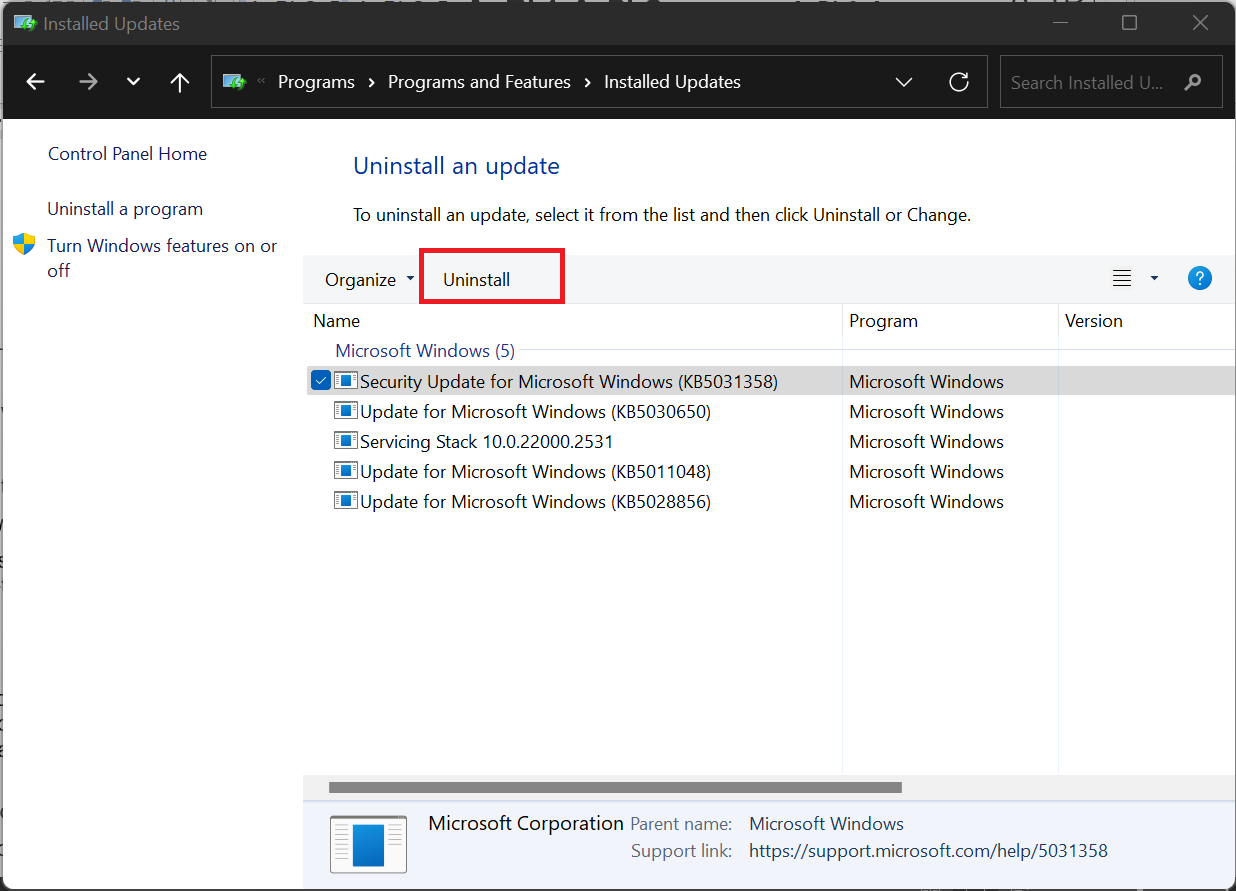
Task: Click Installed Updates breadcrumb segment
Action: pyautogui.click(x=672, y=82)
